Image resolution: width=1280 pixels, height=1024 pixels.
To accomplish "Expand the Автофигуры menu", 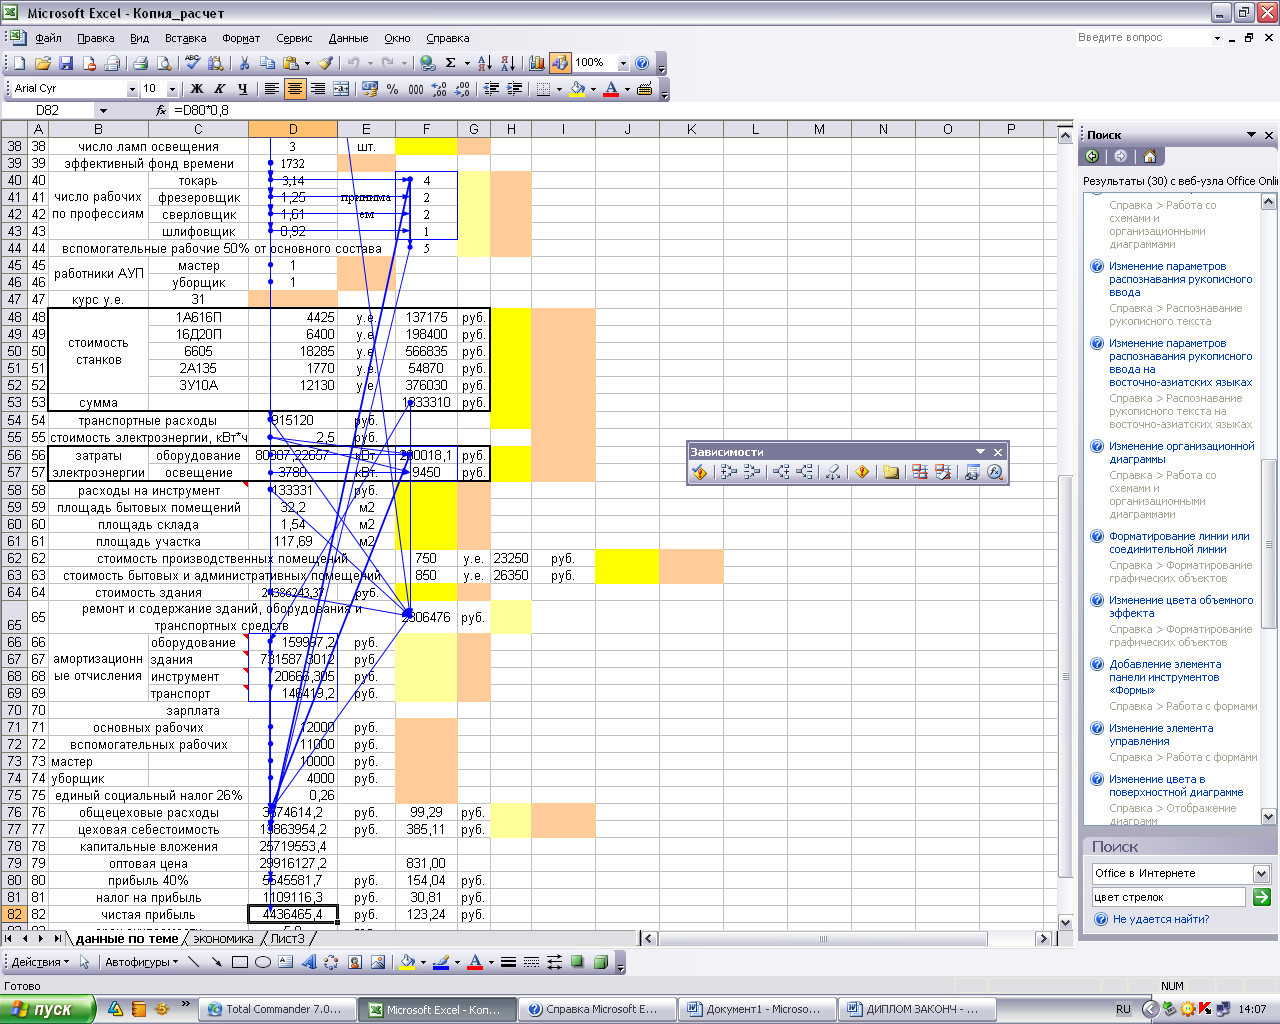I will [x=141, y=962].
